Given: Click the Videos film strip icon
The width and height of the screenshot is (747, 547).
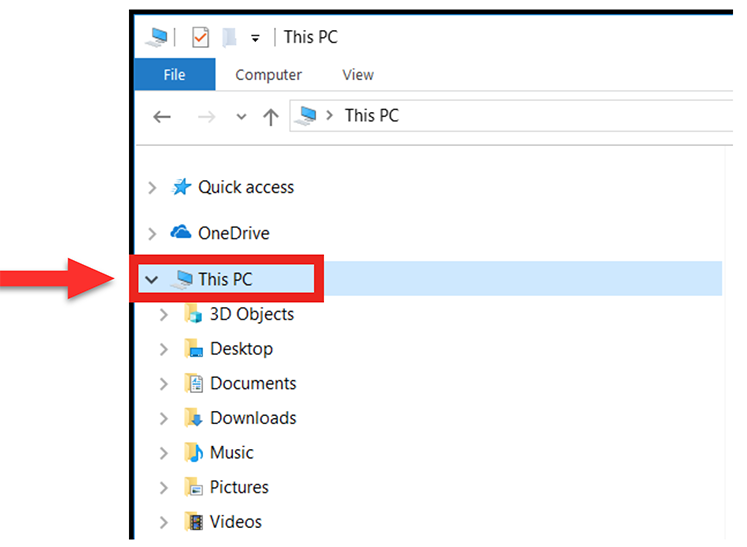Looking at the screenshot, I should click(x=193, y=522).
